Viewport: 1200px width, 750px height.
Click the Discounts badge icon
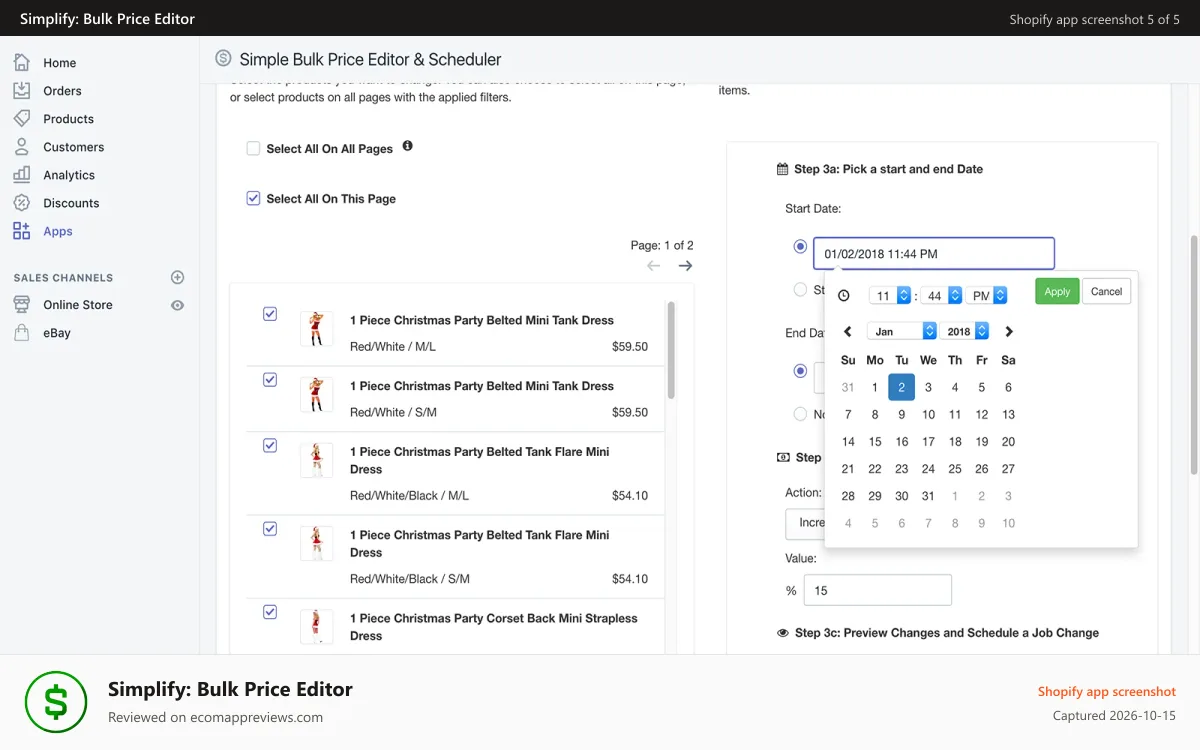(x=22, y=202)
